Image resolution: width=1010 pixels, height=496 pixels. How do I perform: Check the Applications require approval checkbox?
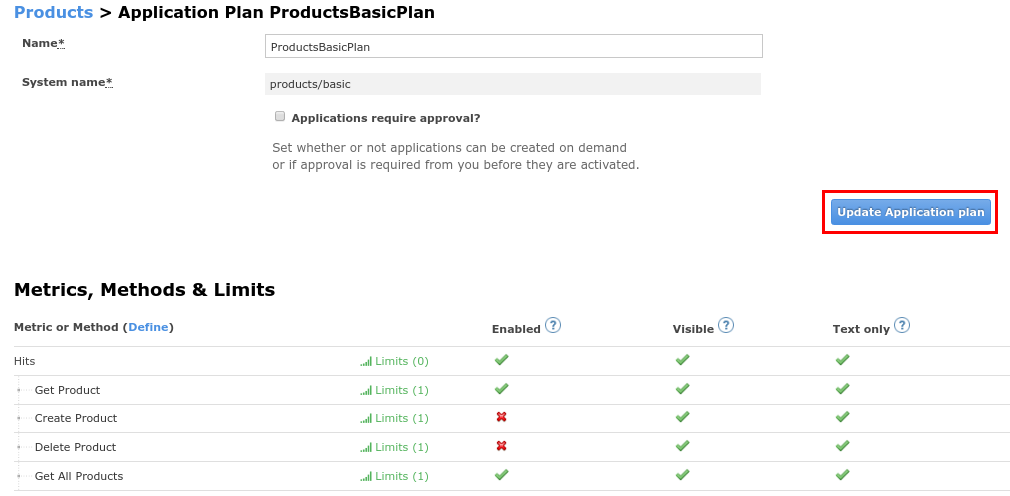[280, 116]
